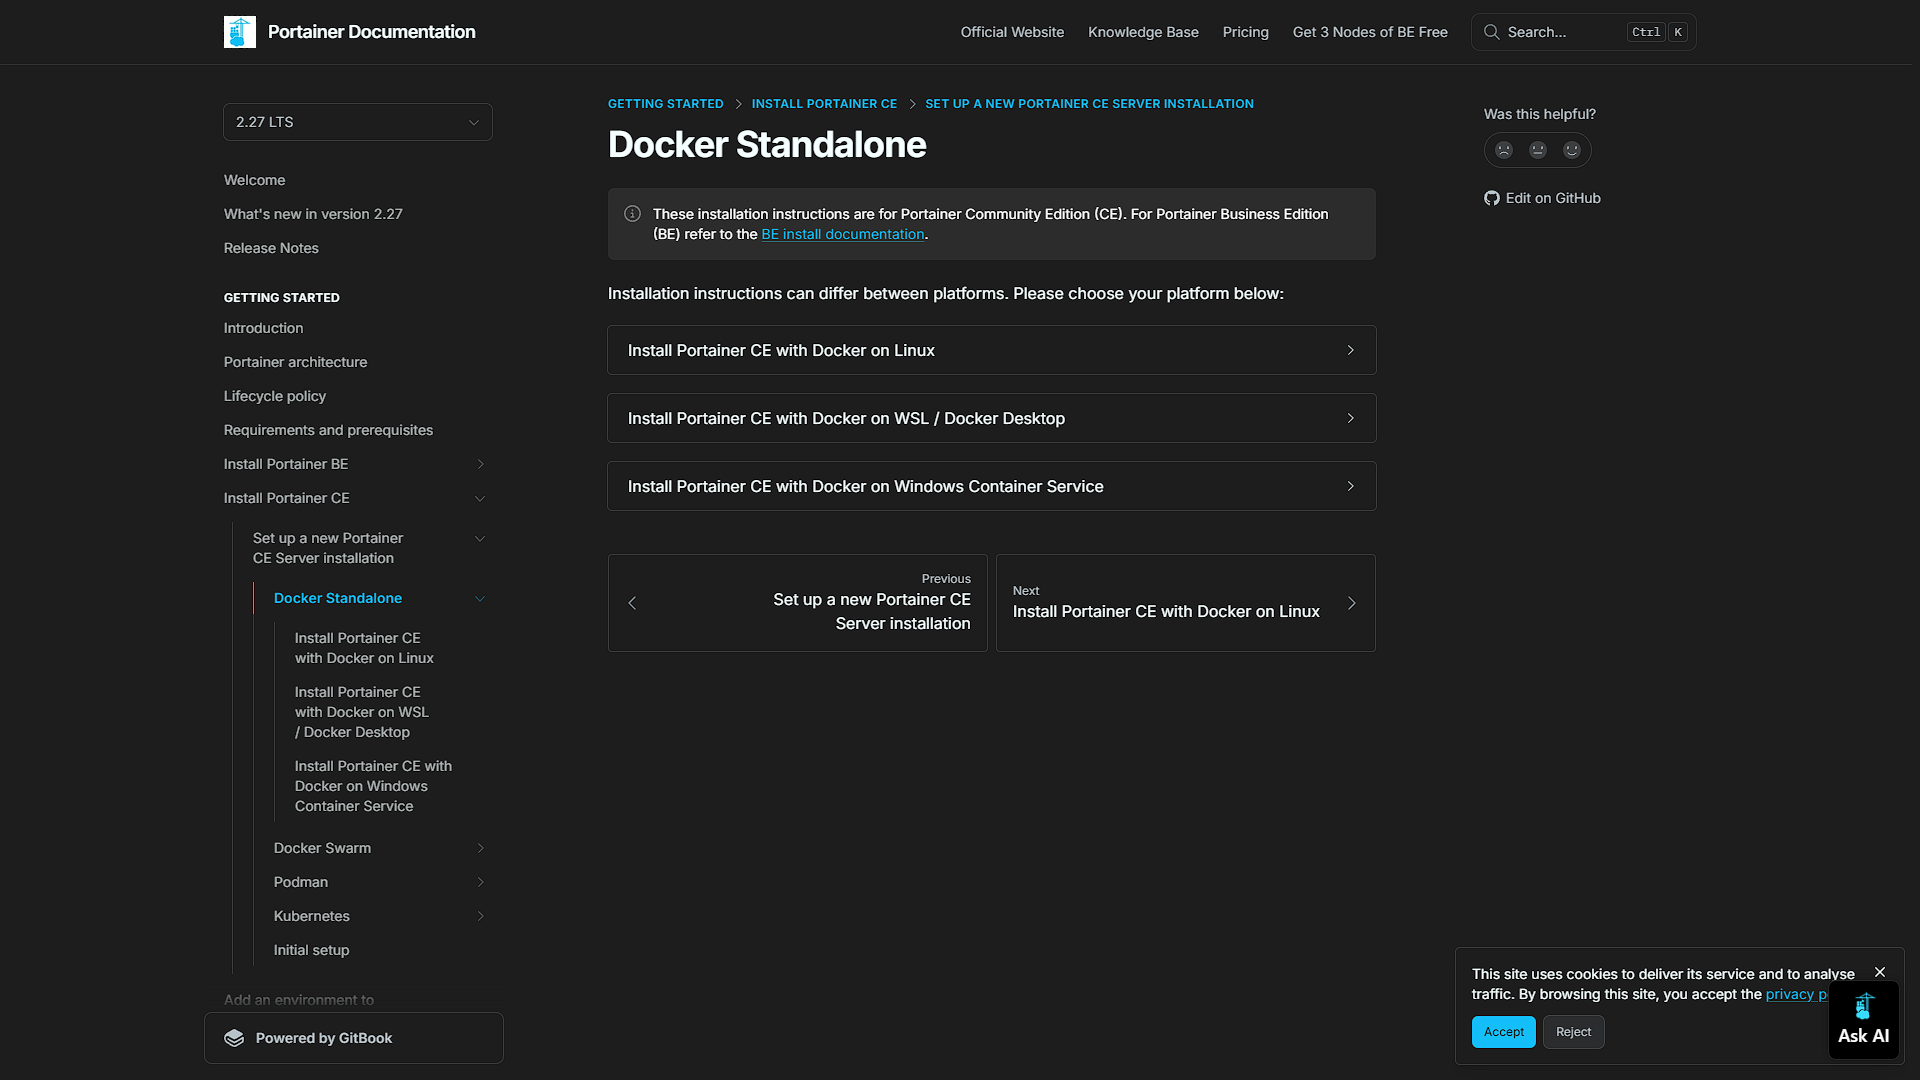Open sidebar Docker on WSL / Docker Desktop item
This screenshot has width=1920, height=1080.
[x=362, y=712]
